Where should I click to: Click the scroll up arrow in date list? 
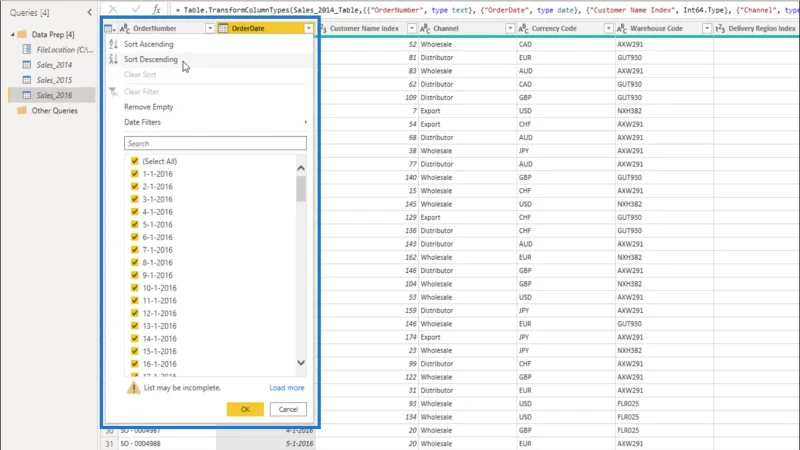301,168
